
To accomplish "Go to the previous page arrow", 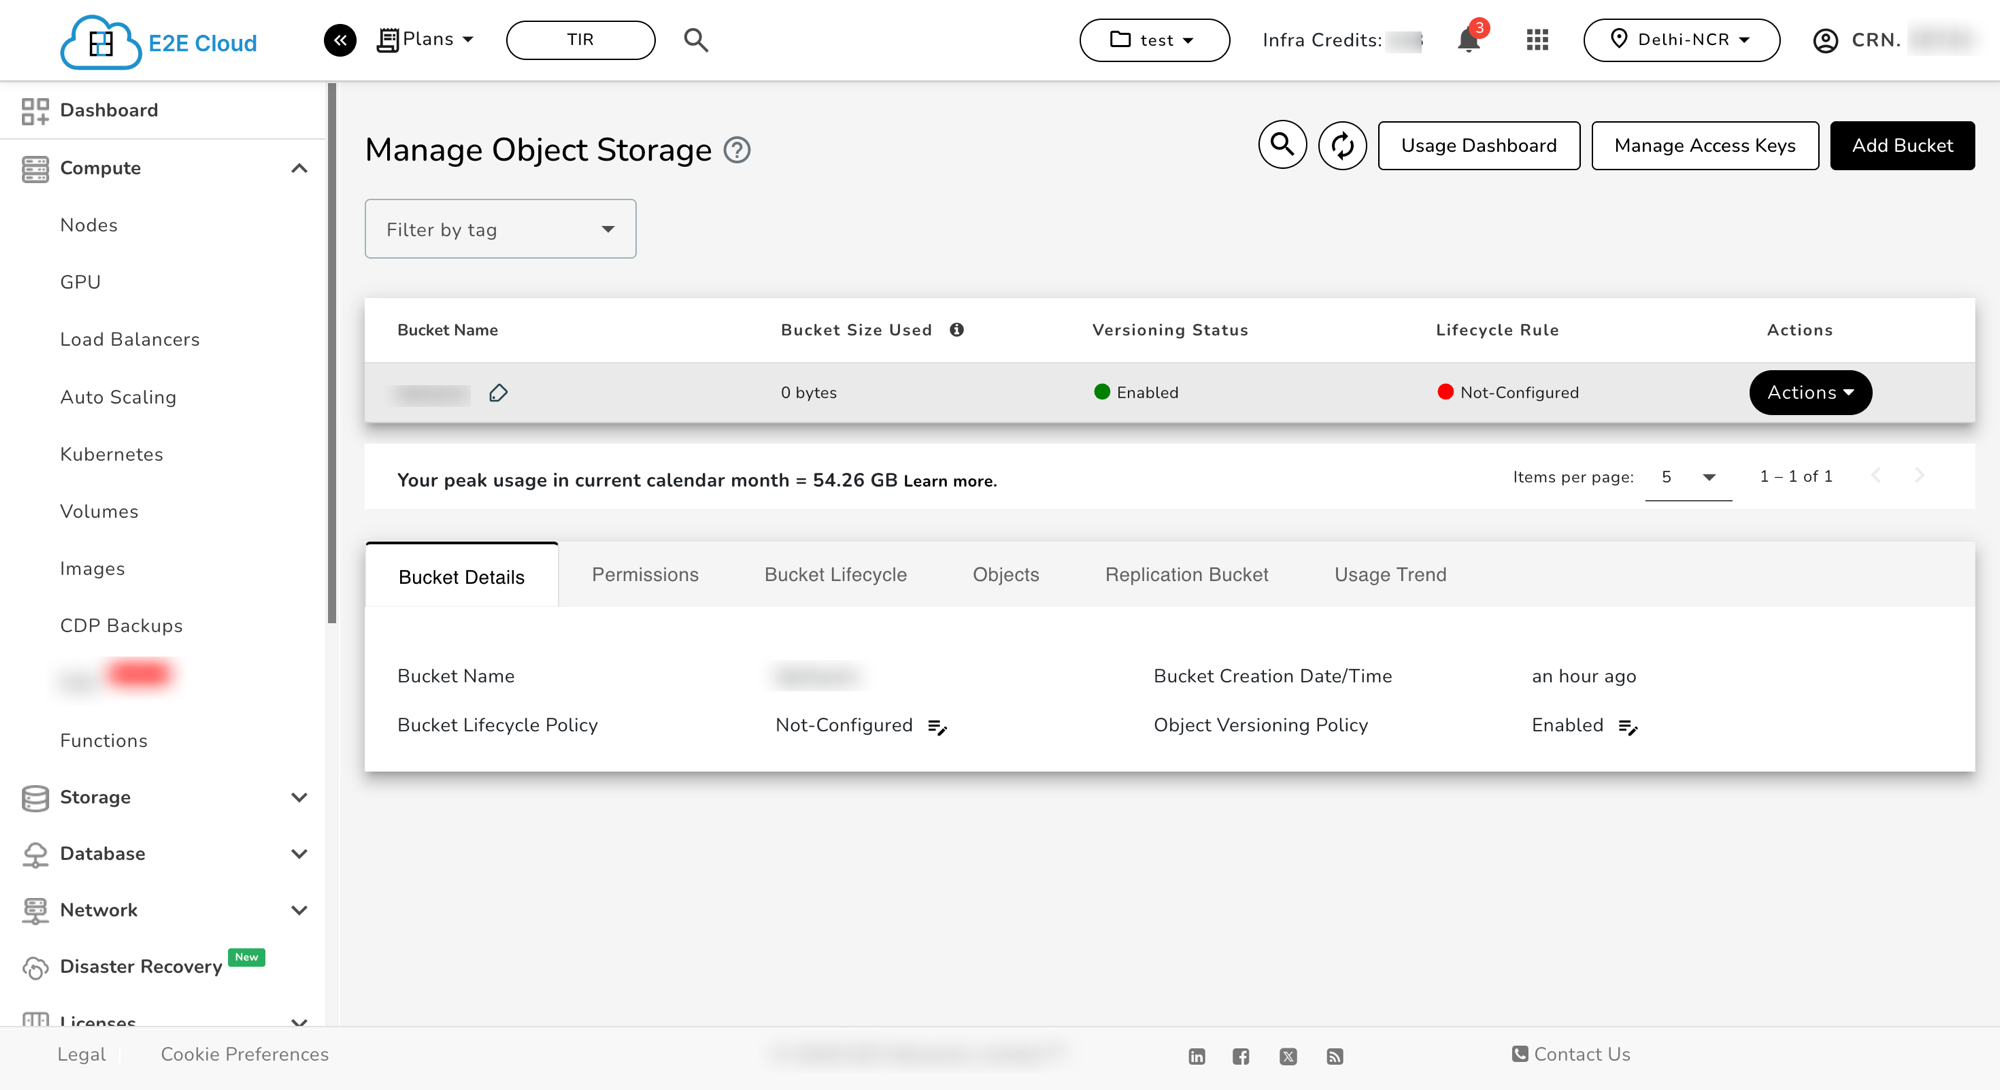I will [1876, 476].
